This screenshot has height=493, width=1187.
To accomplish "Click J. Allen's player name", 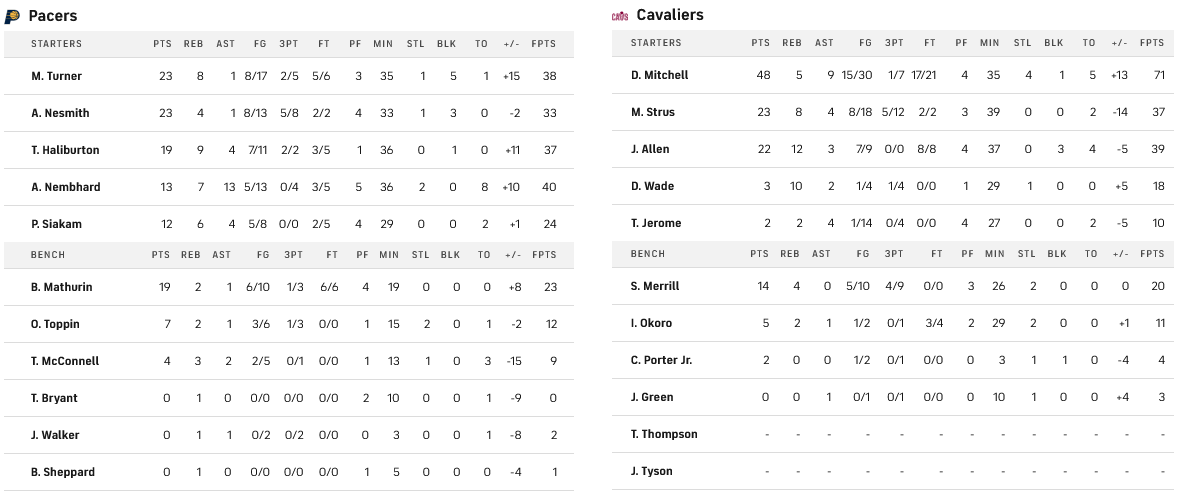I will pos(650,149).
